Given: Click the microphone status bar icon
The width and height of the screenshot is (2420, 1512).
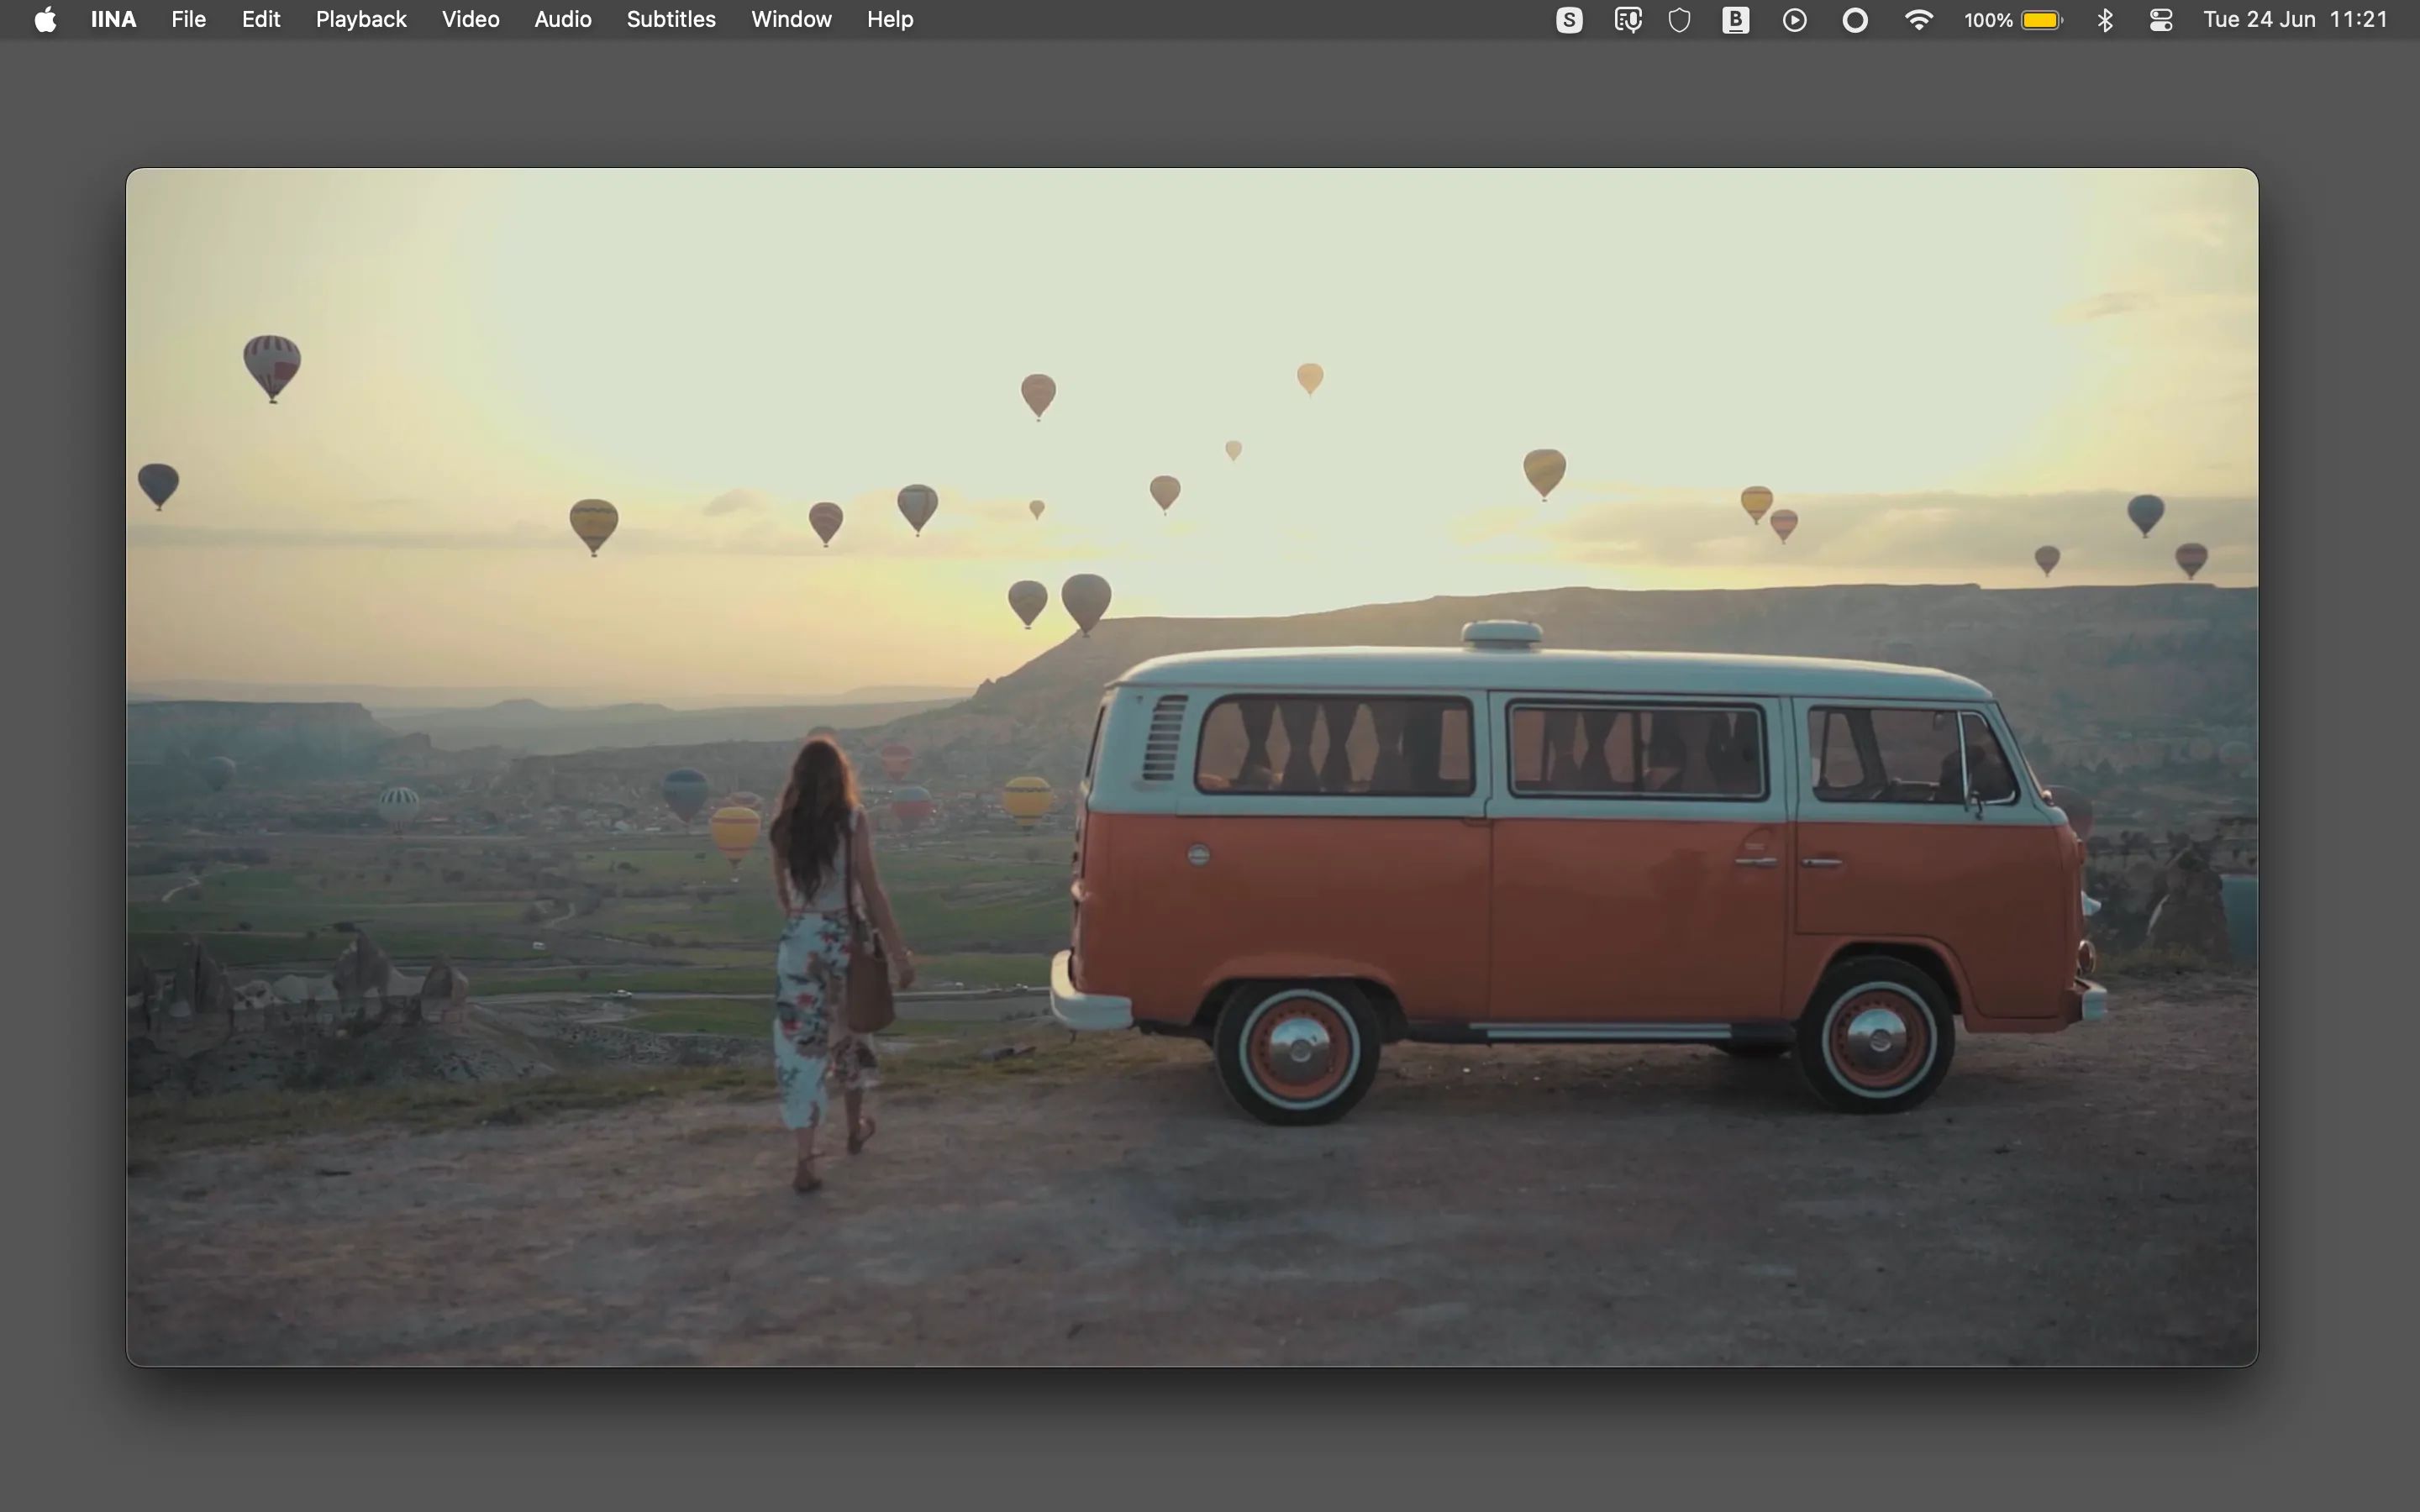Looking at the screenshot, I should click(1626, 19).
